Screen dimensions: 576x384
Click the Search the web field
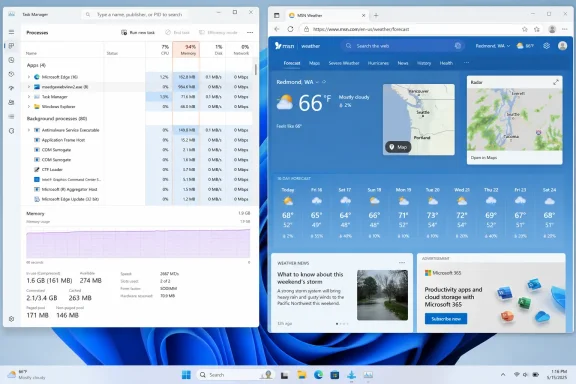403,46
